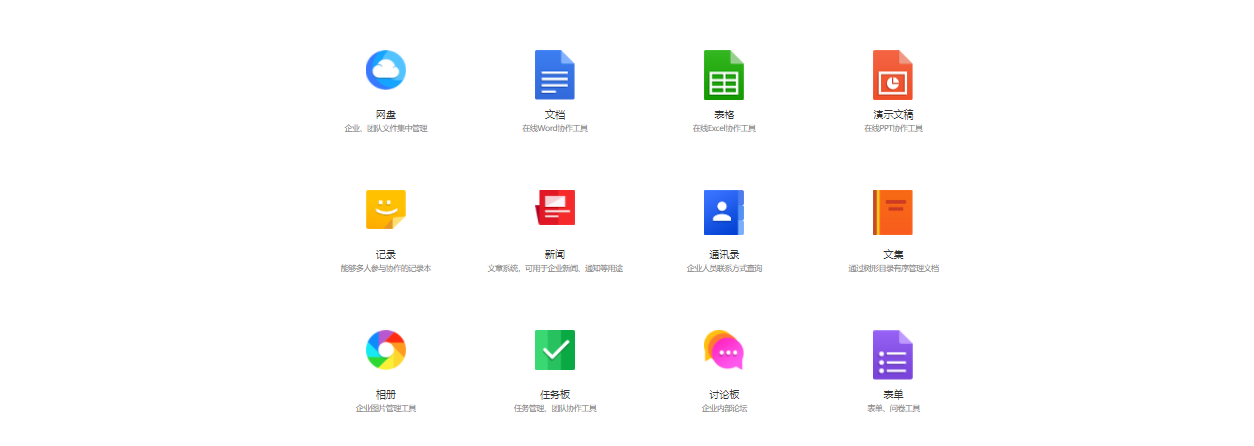Click description '在线Word协作工具'
This screenshot has height=446, width=1254.
(x=555, y=129)
